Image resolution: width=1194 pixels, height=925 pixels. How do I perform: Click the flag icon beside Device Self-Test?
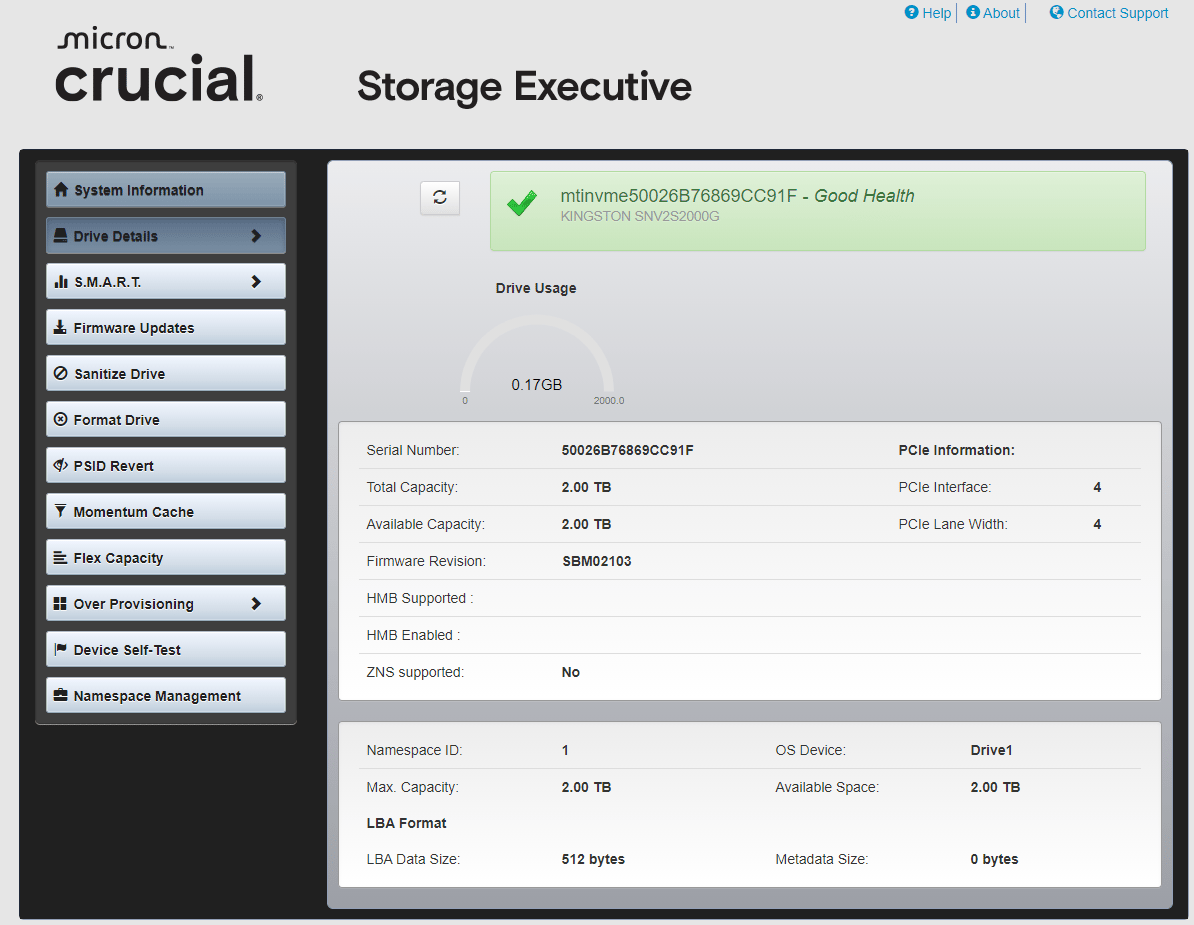[61, 649]
